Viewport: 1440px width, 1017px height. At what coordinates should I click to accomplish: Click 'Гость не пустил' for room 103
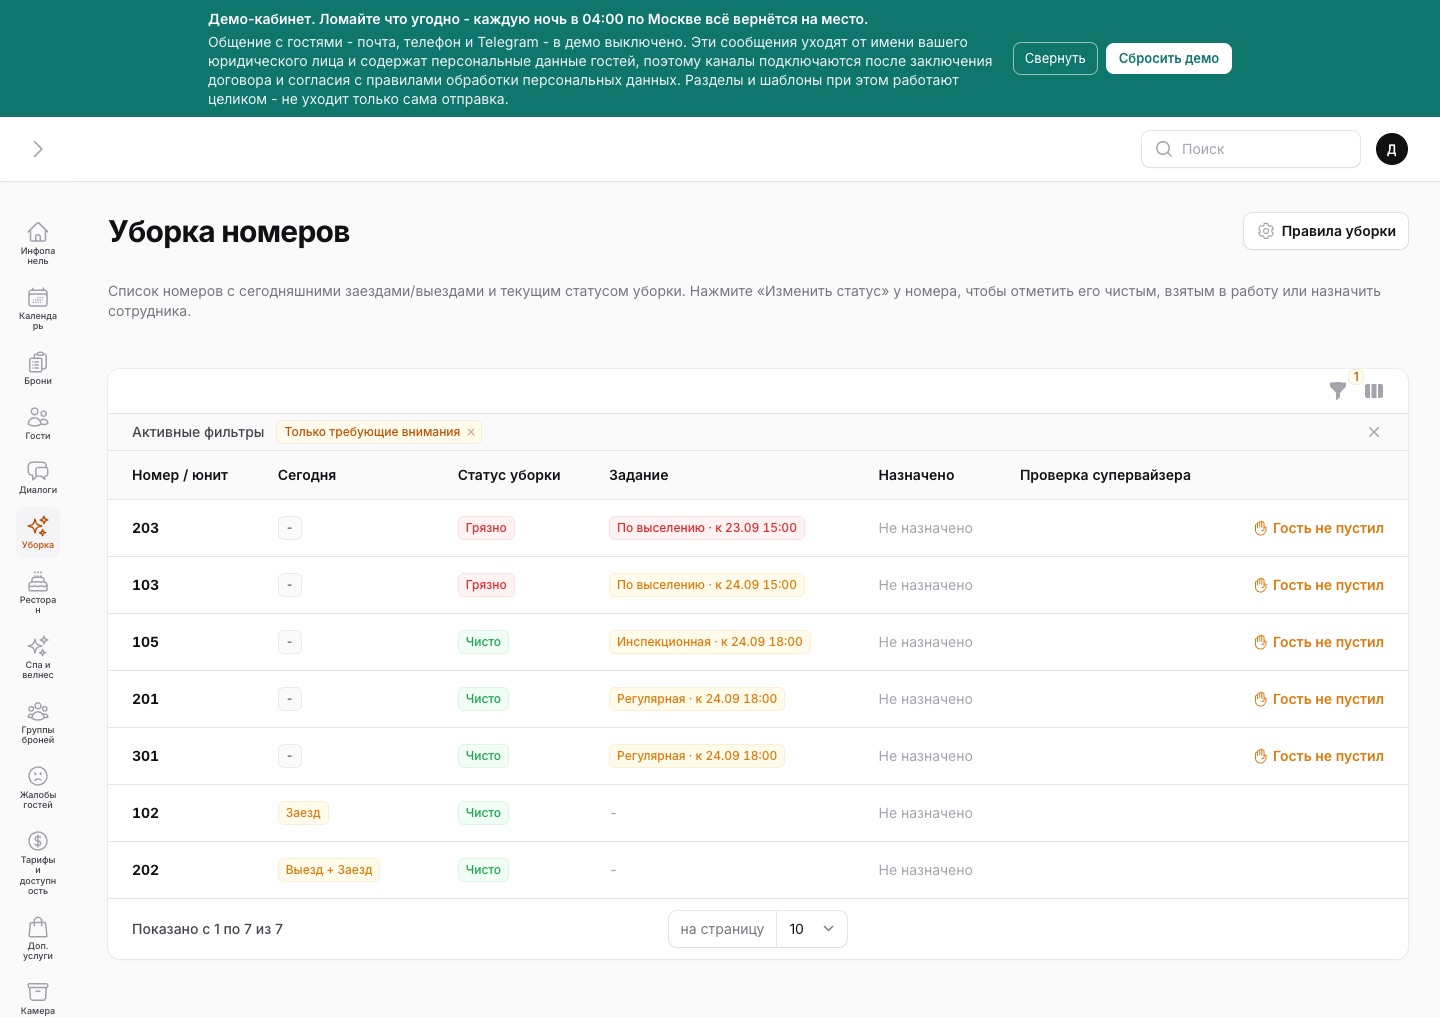point(1319,585)
